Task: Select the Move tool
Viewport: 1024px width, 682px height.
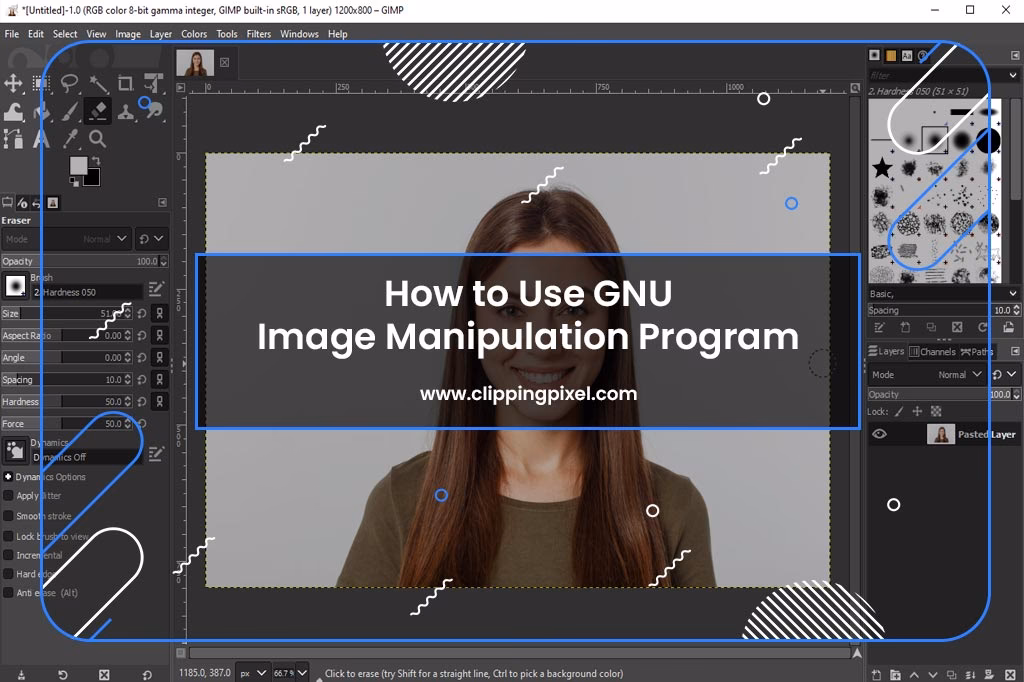Action: pyautogui.click(x=14, y=83)
